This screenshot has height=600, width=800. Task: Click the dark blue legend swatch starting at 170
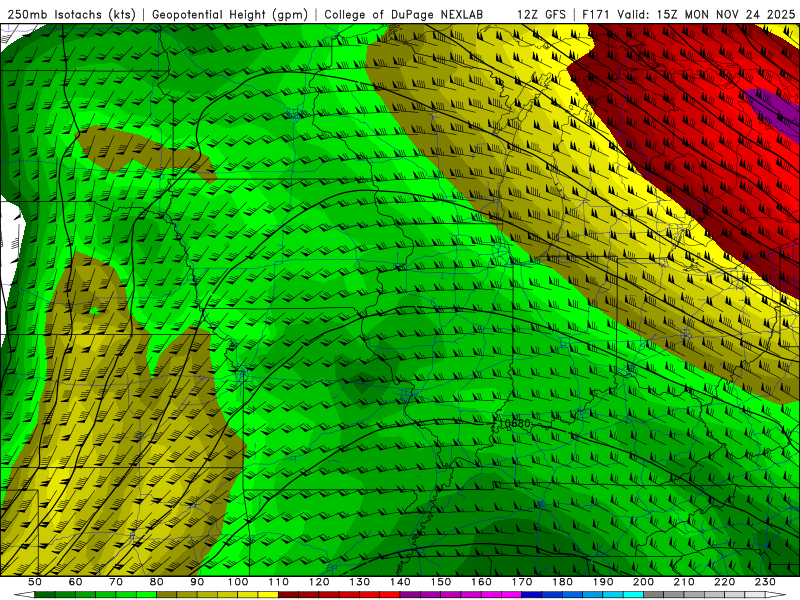coord(532,595)
